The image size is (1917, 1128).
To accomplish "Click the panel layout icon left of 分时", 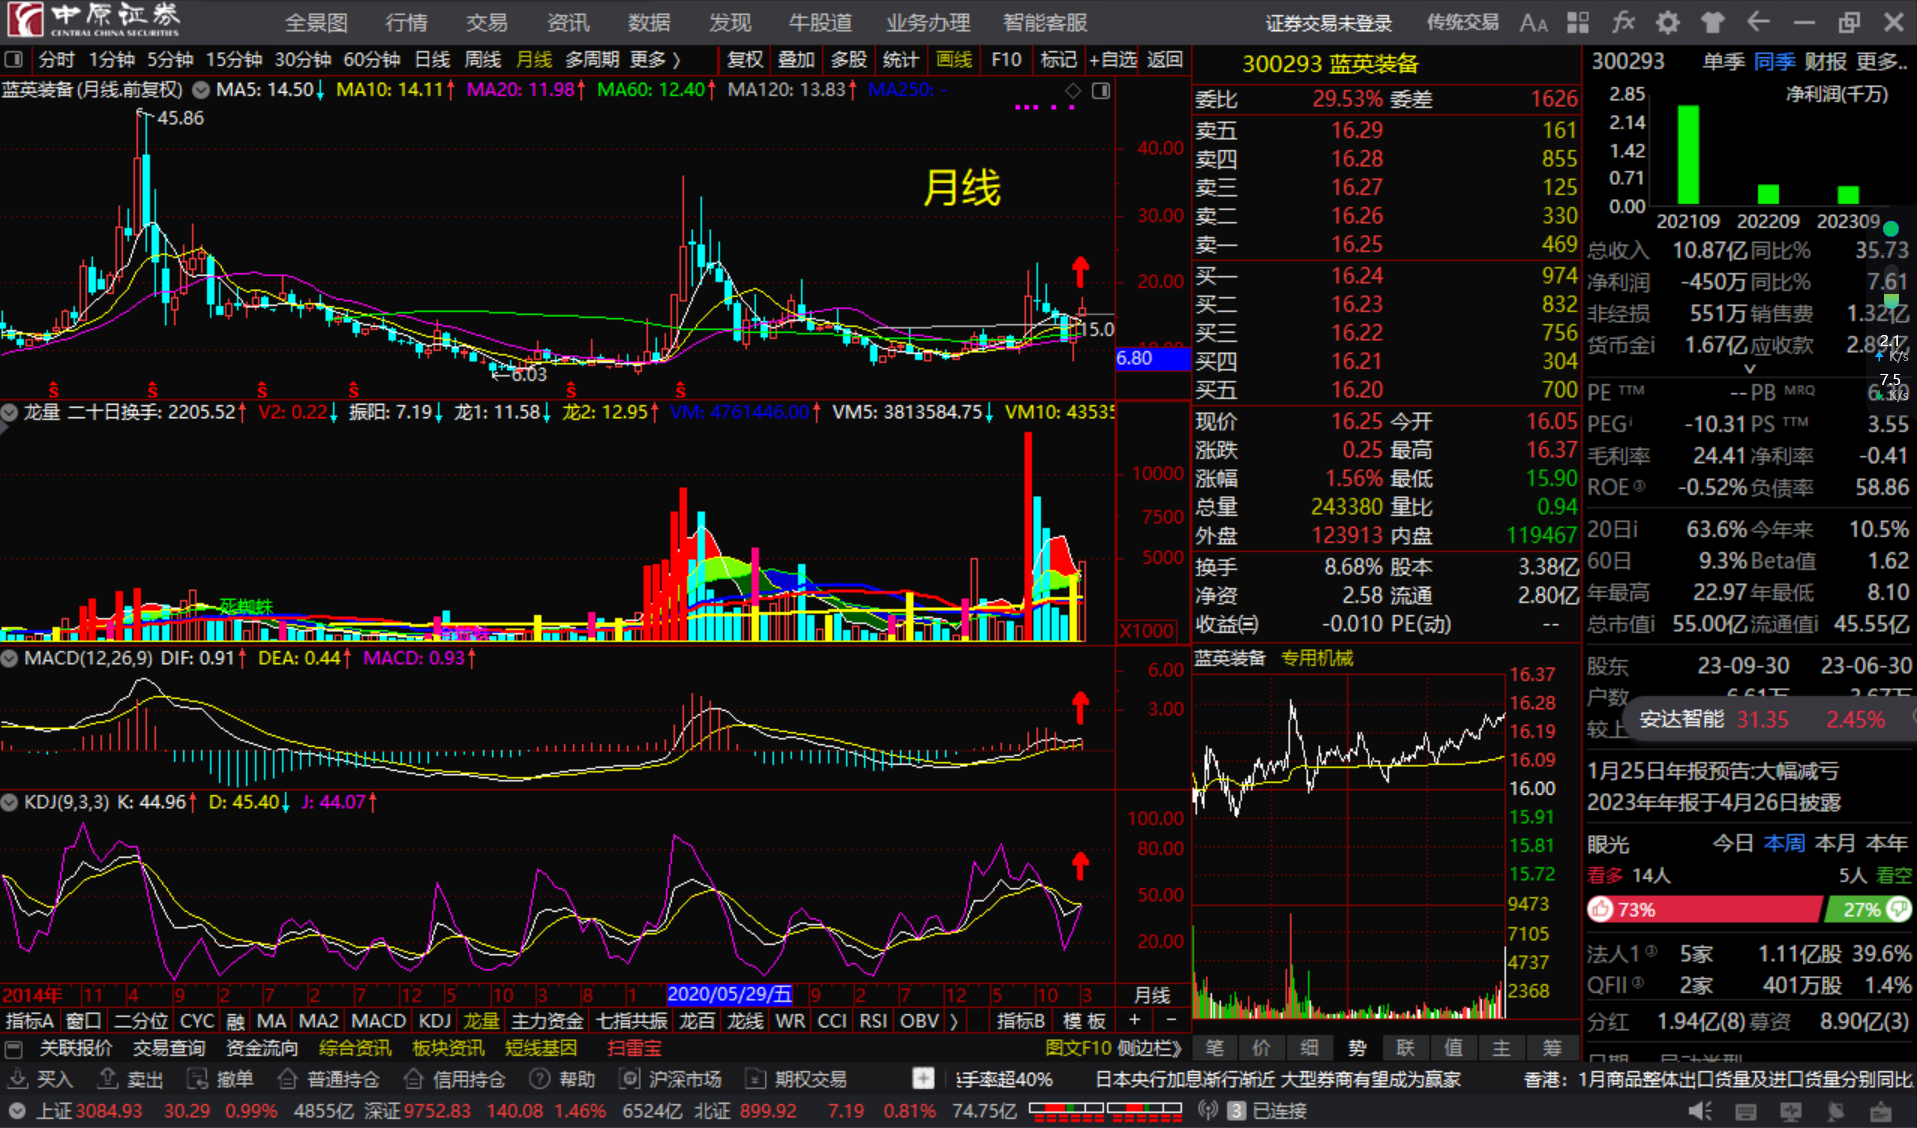I will tap(14, 60).
